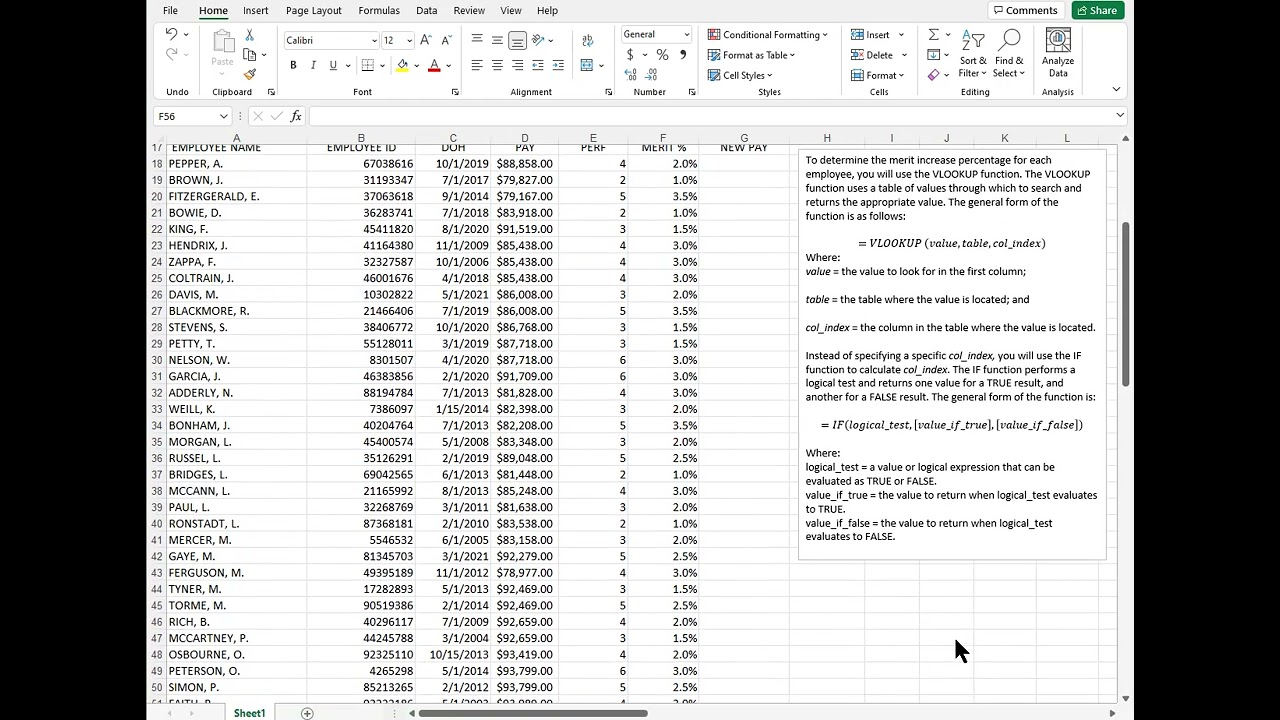Screen dimensions: 1280x720
Task: Toggle Italic formatting
Action: click(x=313, y=65)
